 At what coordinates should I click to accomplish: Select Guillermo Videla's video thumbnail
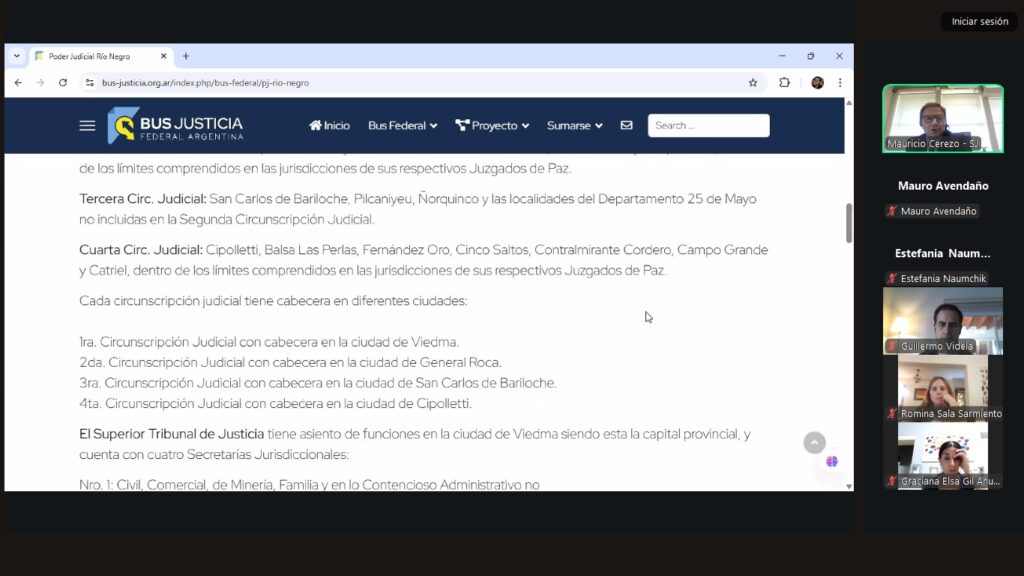pos(942,320)
